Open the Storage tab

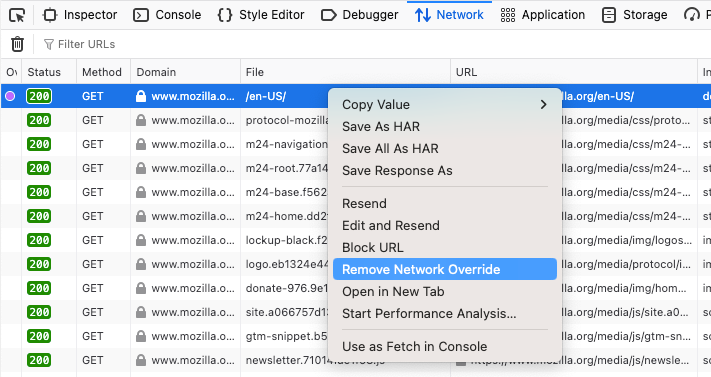[x=634, y=15]
